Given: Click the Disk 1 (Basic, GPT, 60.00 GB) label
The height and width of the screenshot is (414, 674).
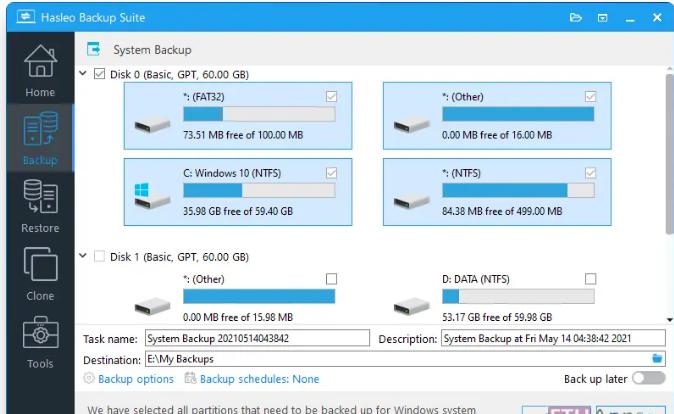Looking at the screenshot, I should (179, 257).
